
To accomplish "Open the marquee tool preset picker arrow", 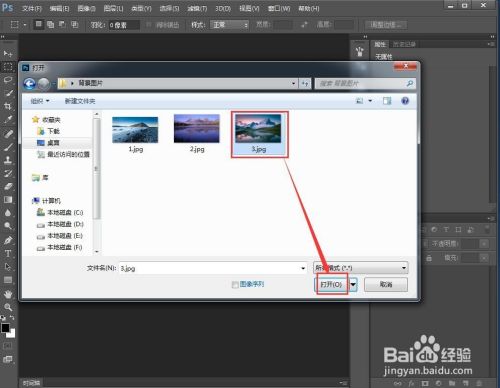I will click(x=25, y=25).
